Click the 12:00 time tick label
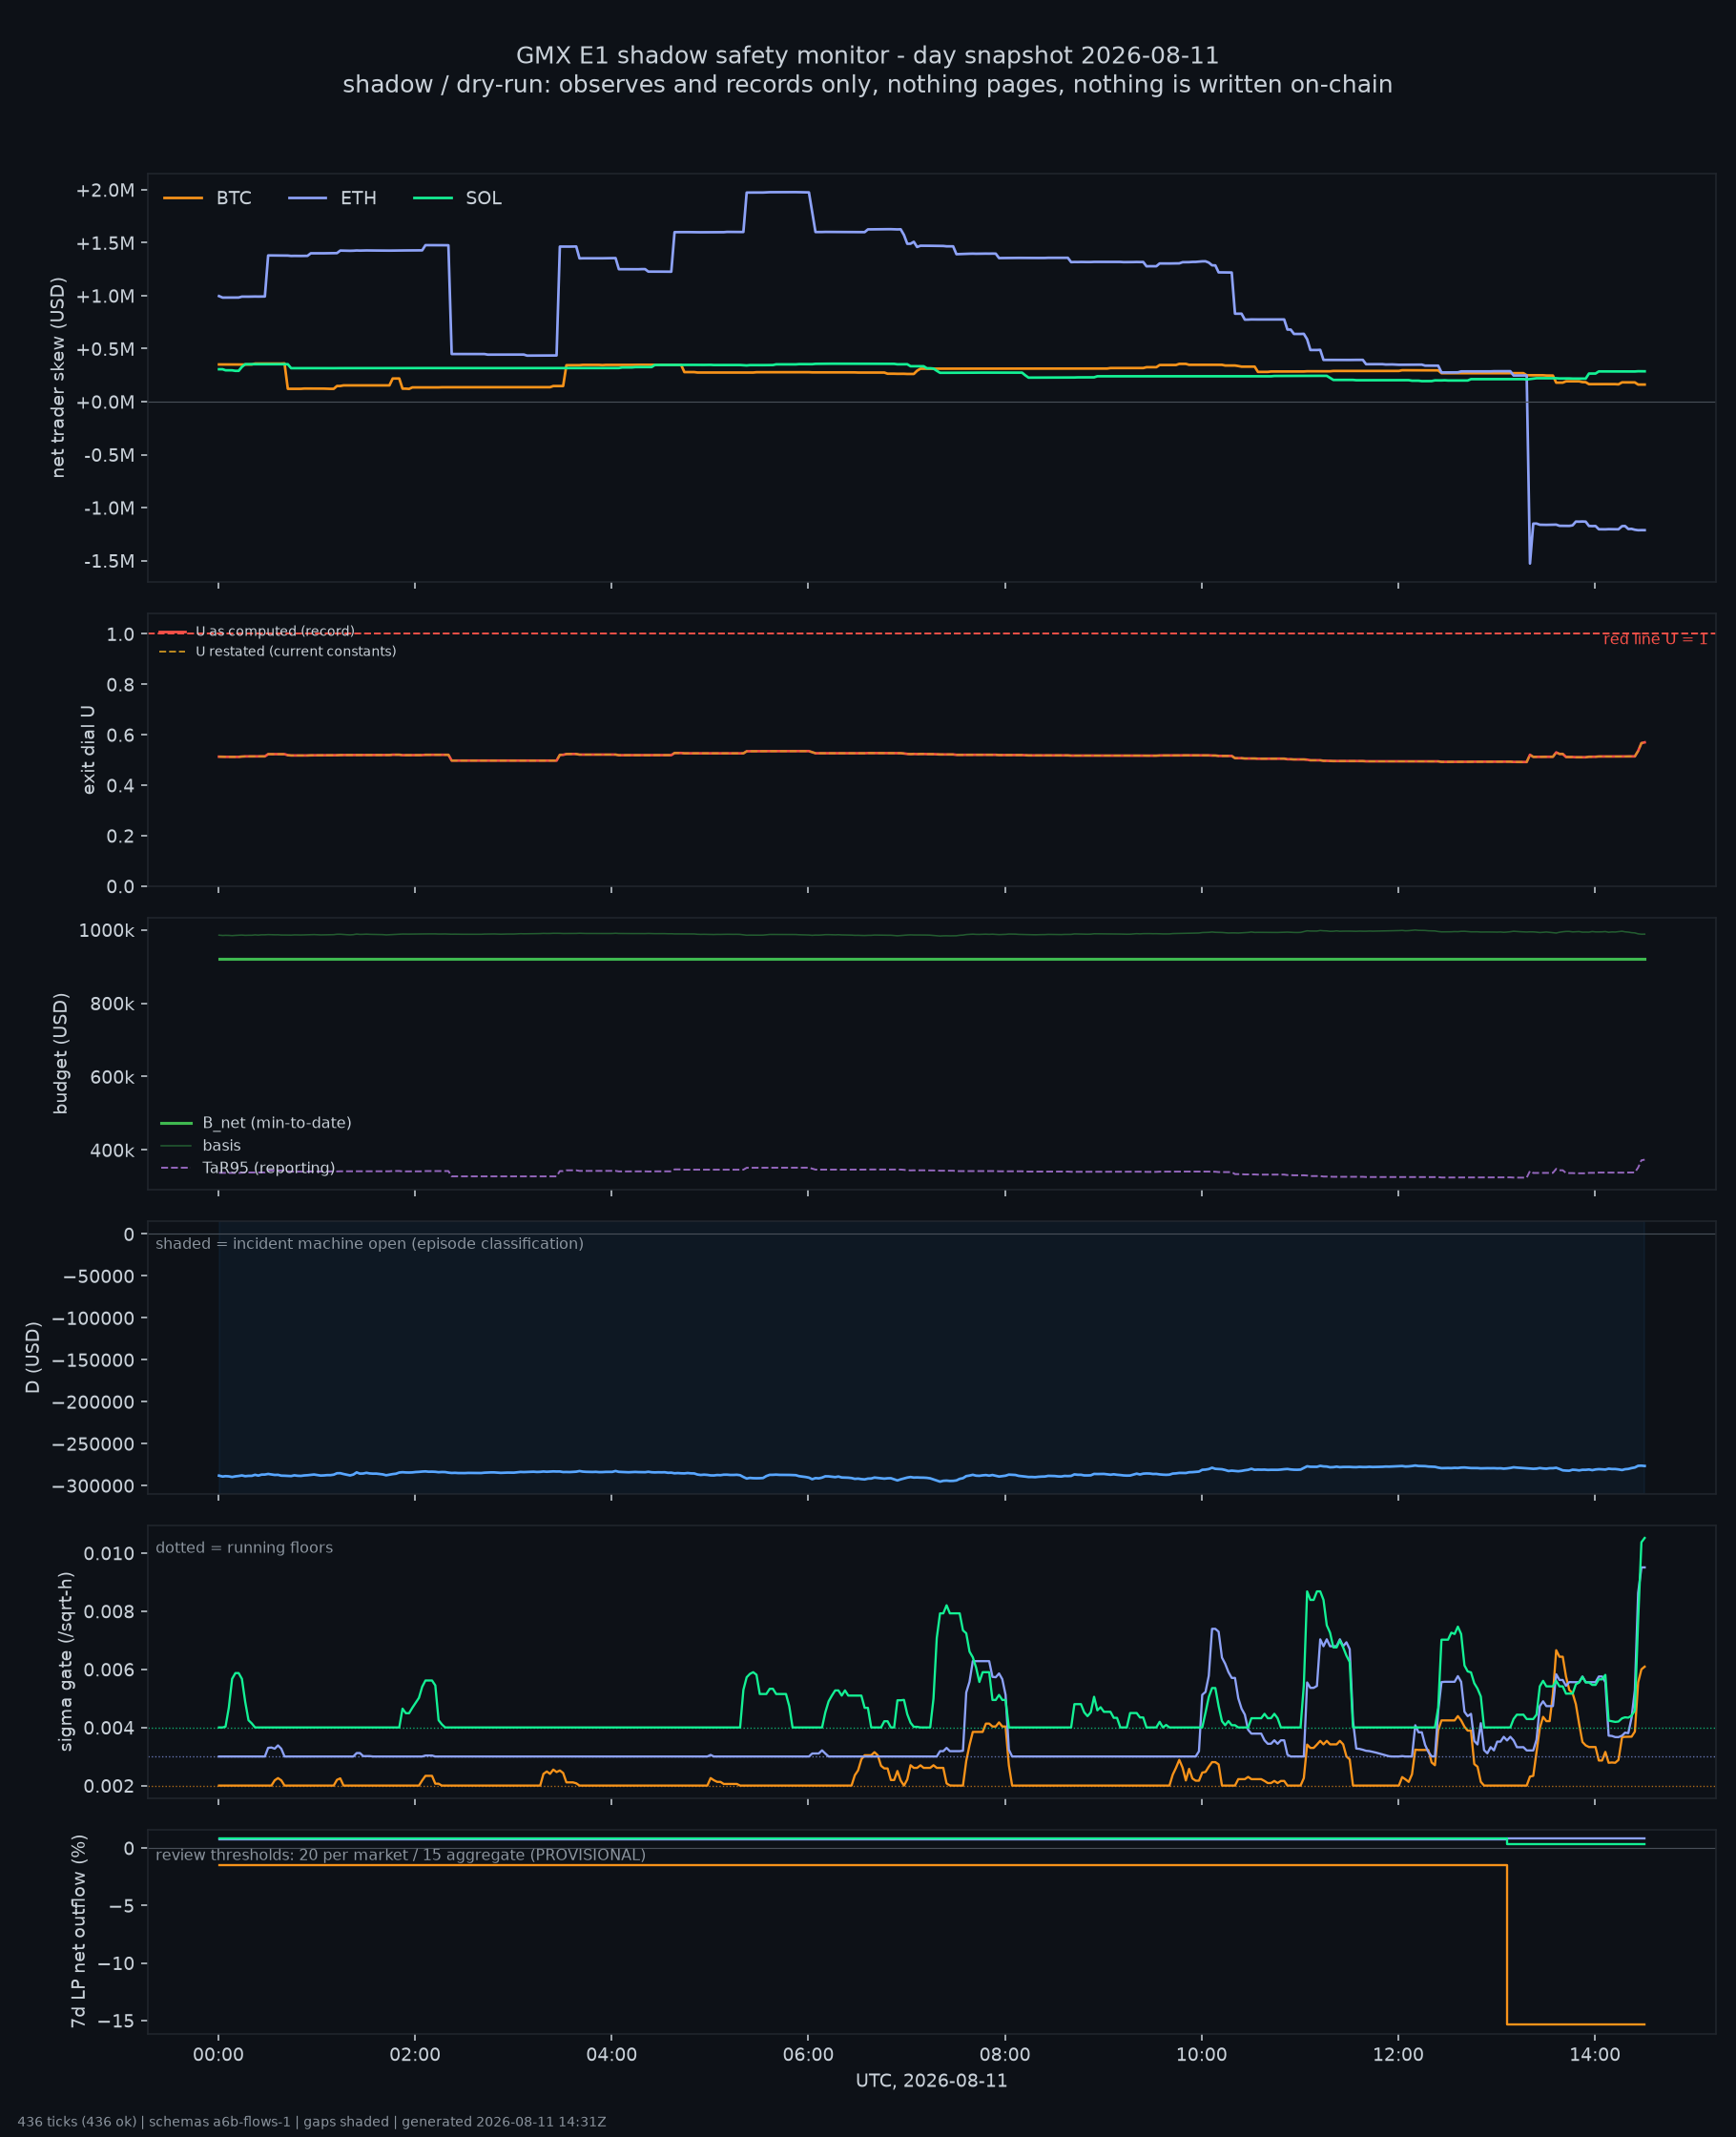This screenshot has height=2137, width=1736. (1398, 2054)
